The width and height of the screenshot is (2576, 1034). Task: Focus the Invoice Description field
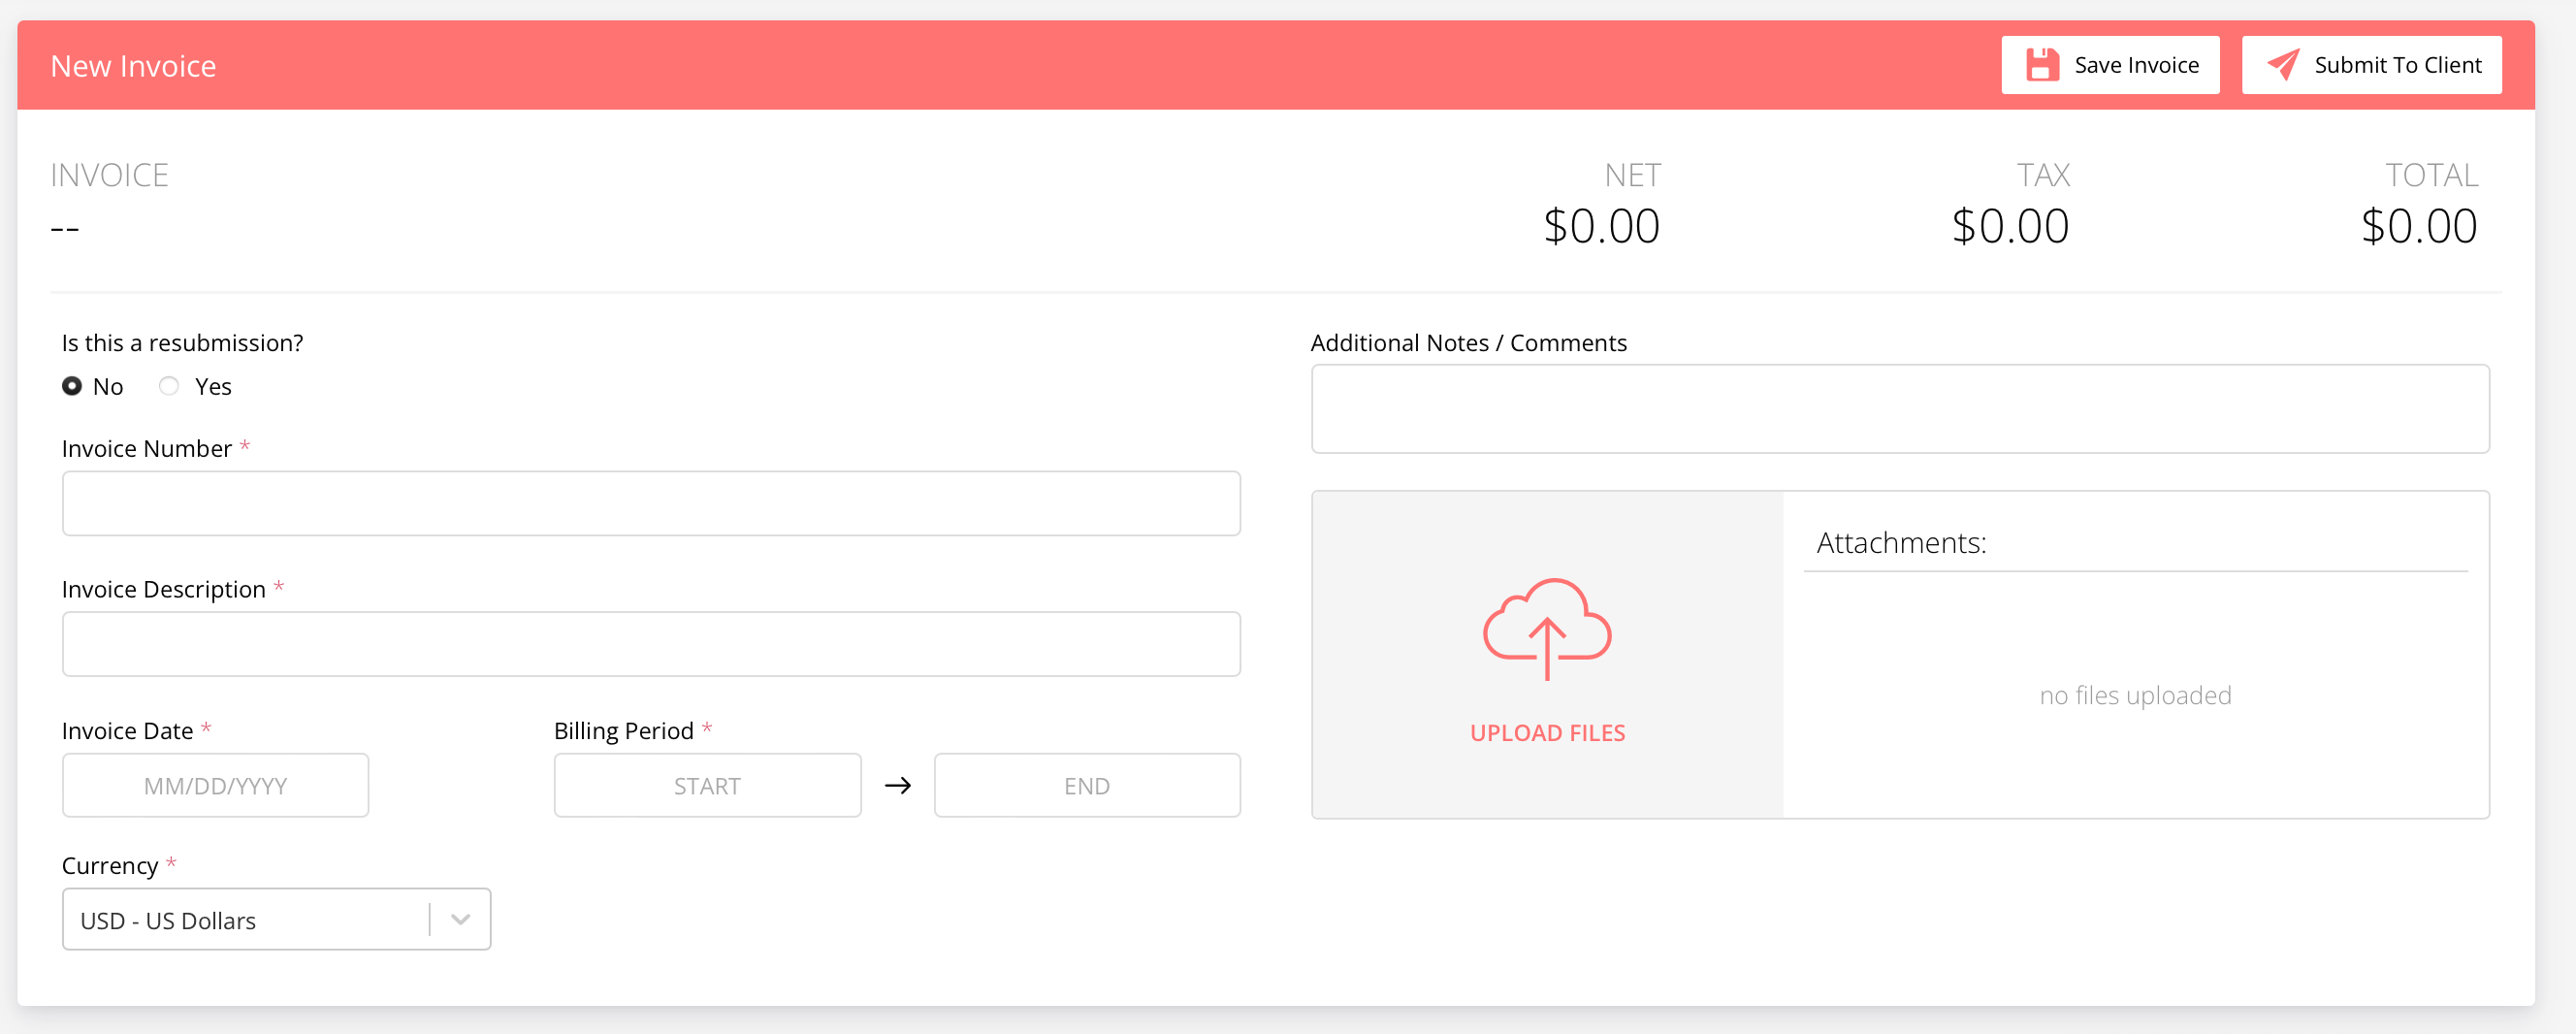click(x=651, y=644)
